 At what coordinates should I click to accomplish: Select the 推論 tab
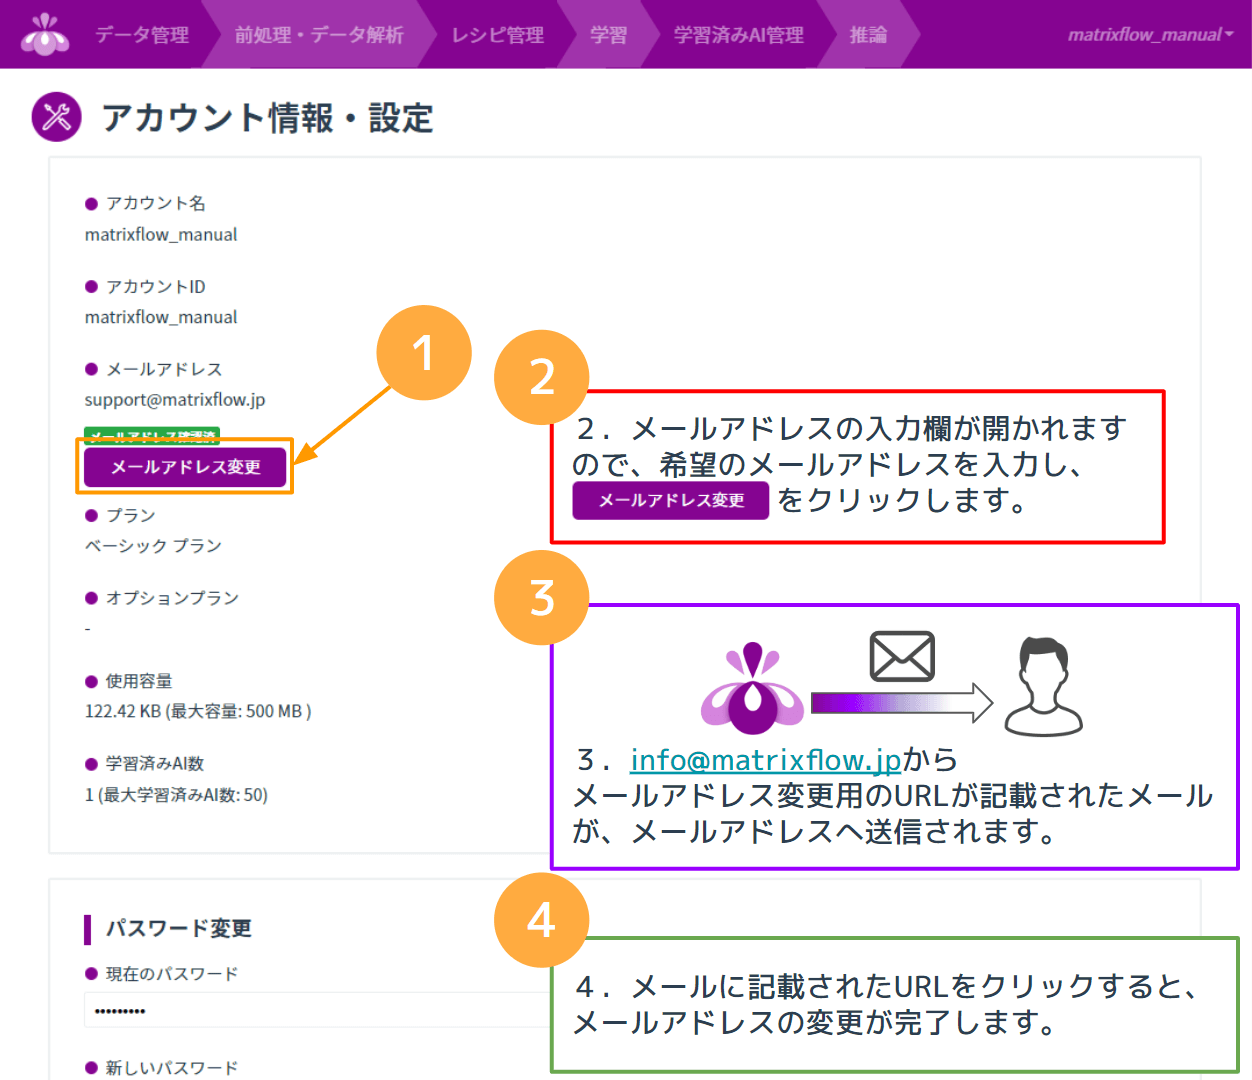868,35
